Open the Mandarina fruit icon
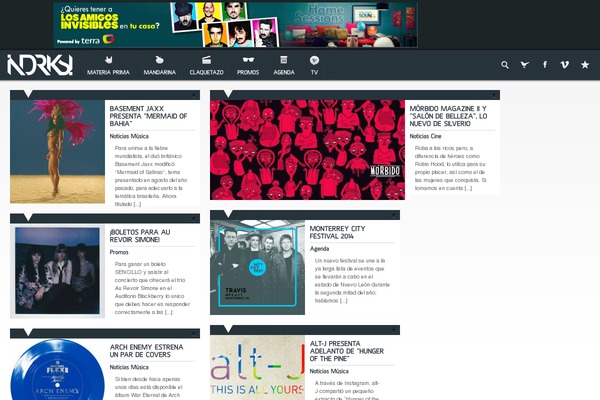Screen dimensions: 600x400 coord(160,60)
